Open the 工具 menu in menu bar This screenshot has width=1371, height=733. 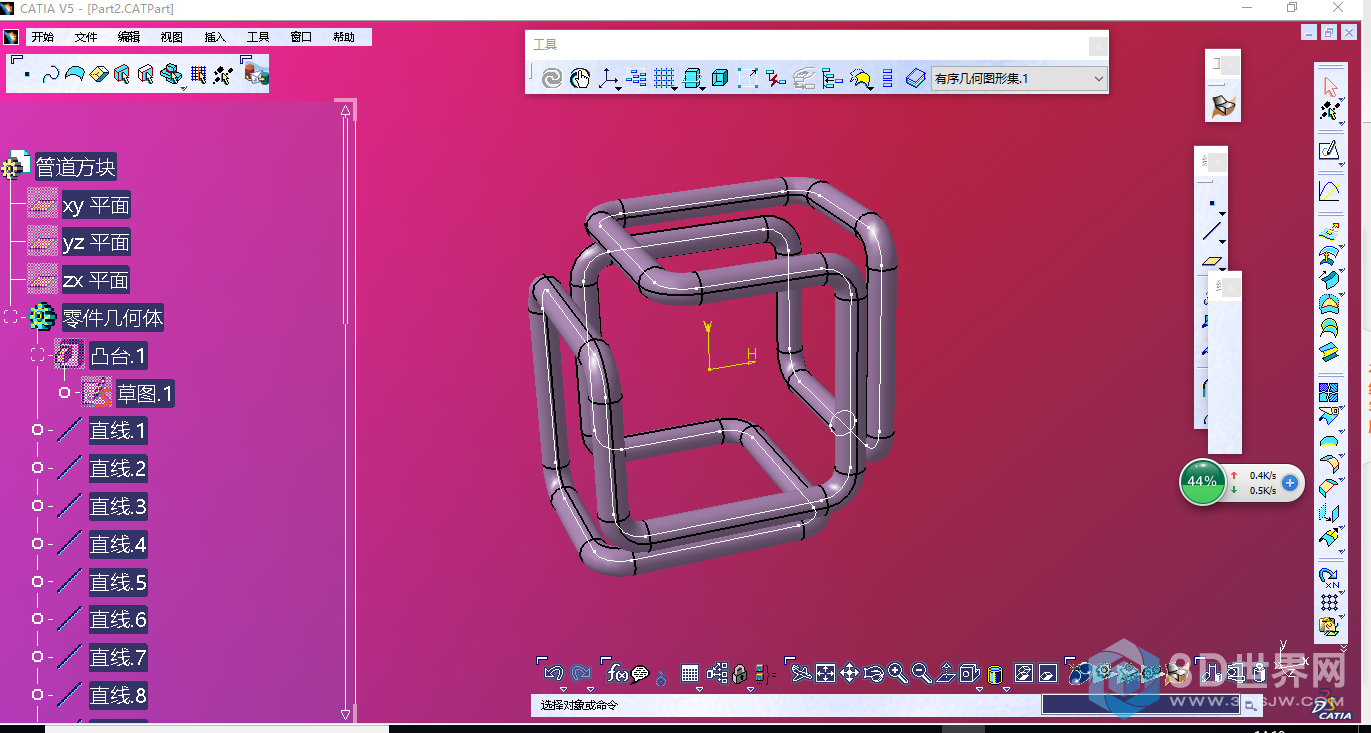258,37
